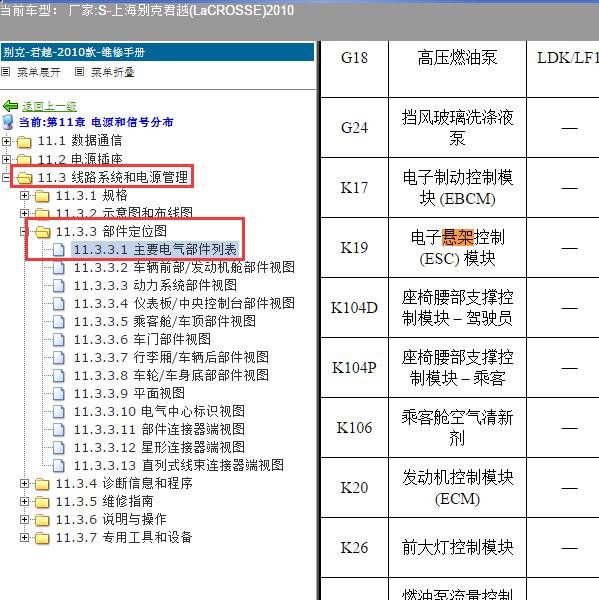
Task: Click the page icon of 11.3.3.5 乘客舱/车顶部件视图
Action: click(58, 321)
